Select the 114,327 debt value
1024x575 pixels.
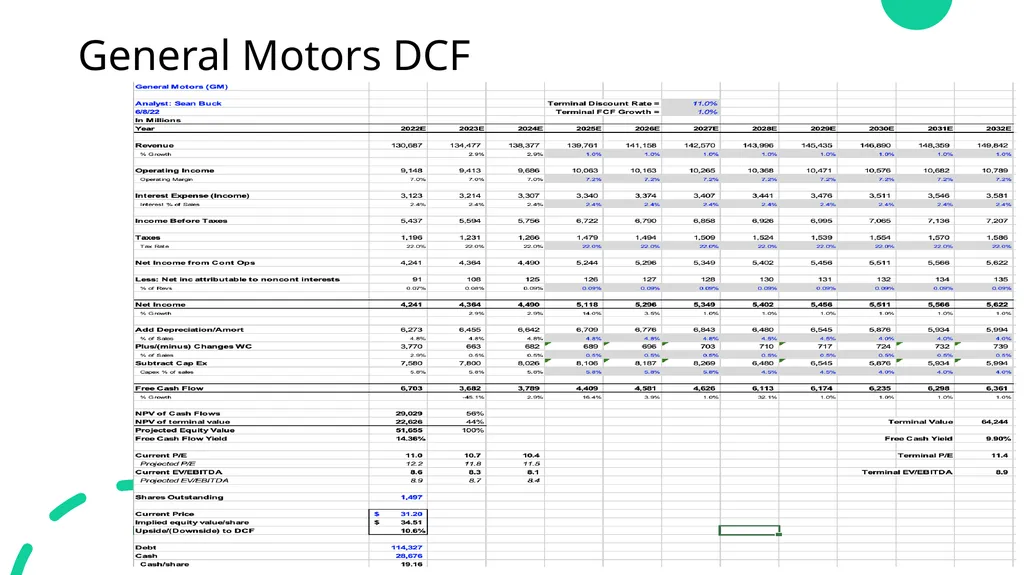tap(407, 548)
